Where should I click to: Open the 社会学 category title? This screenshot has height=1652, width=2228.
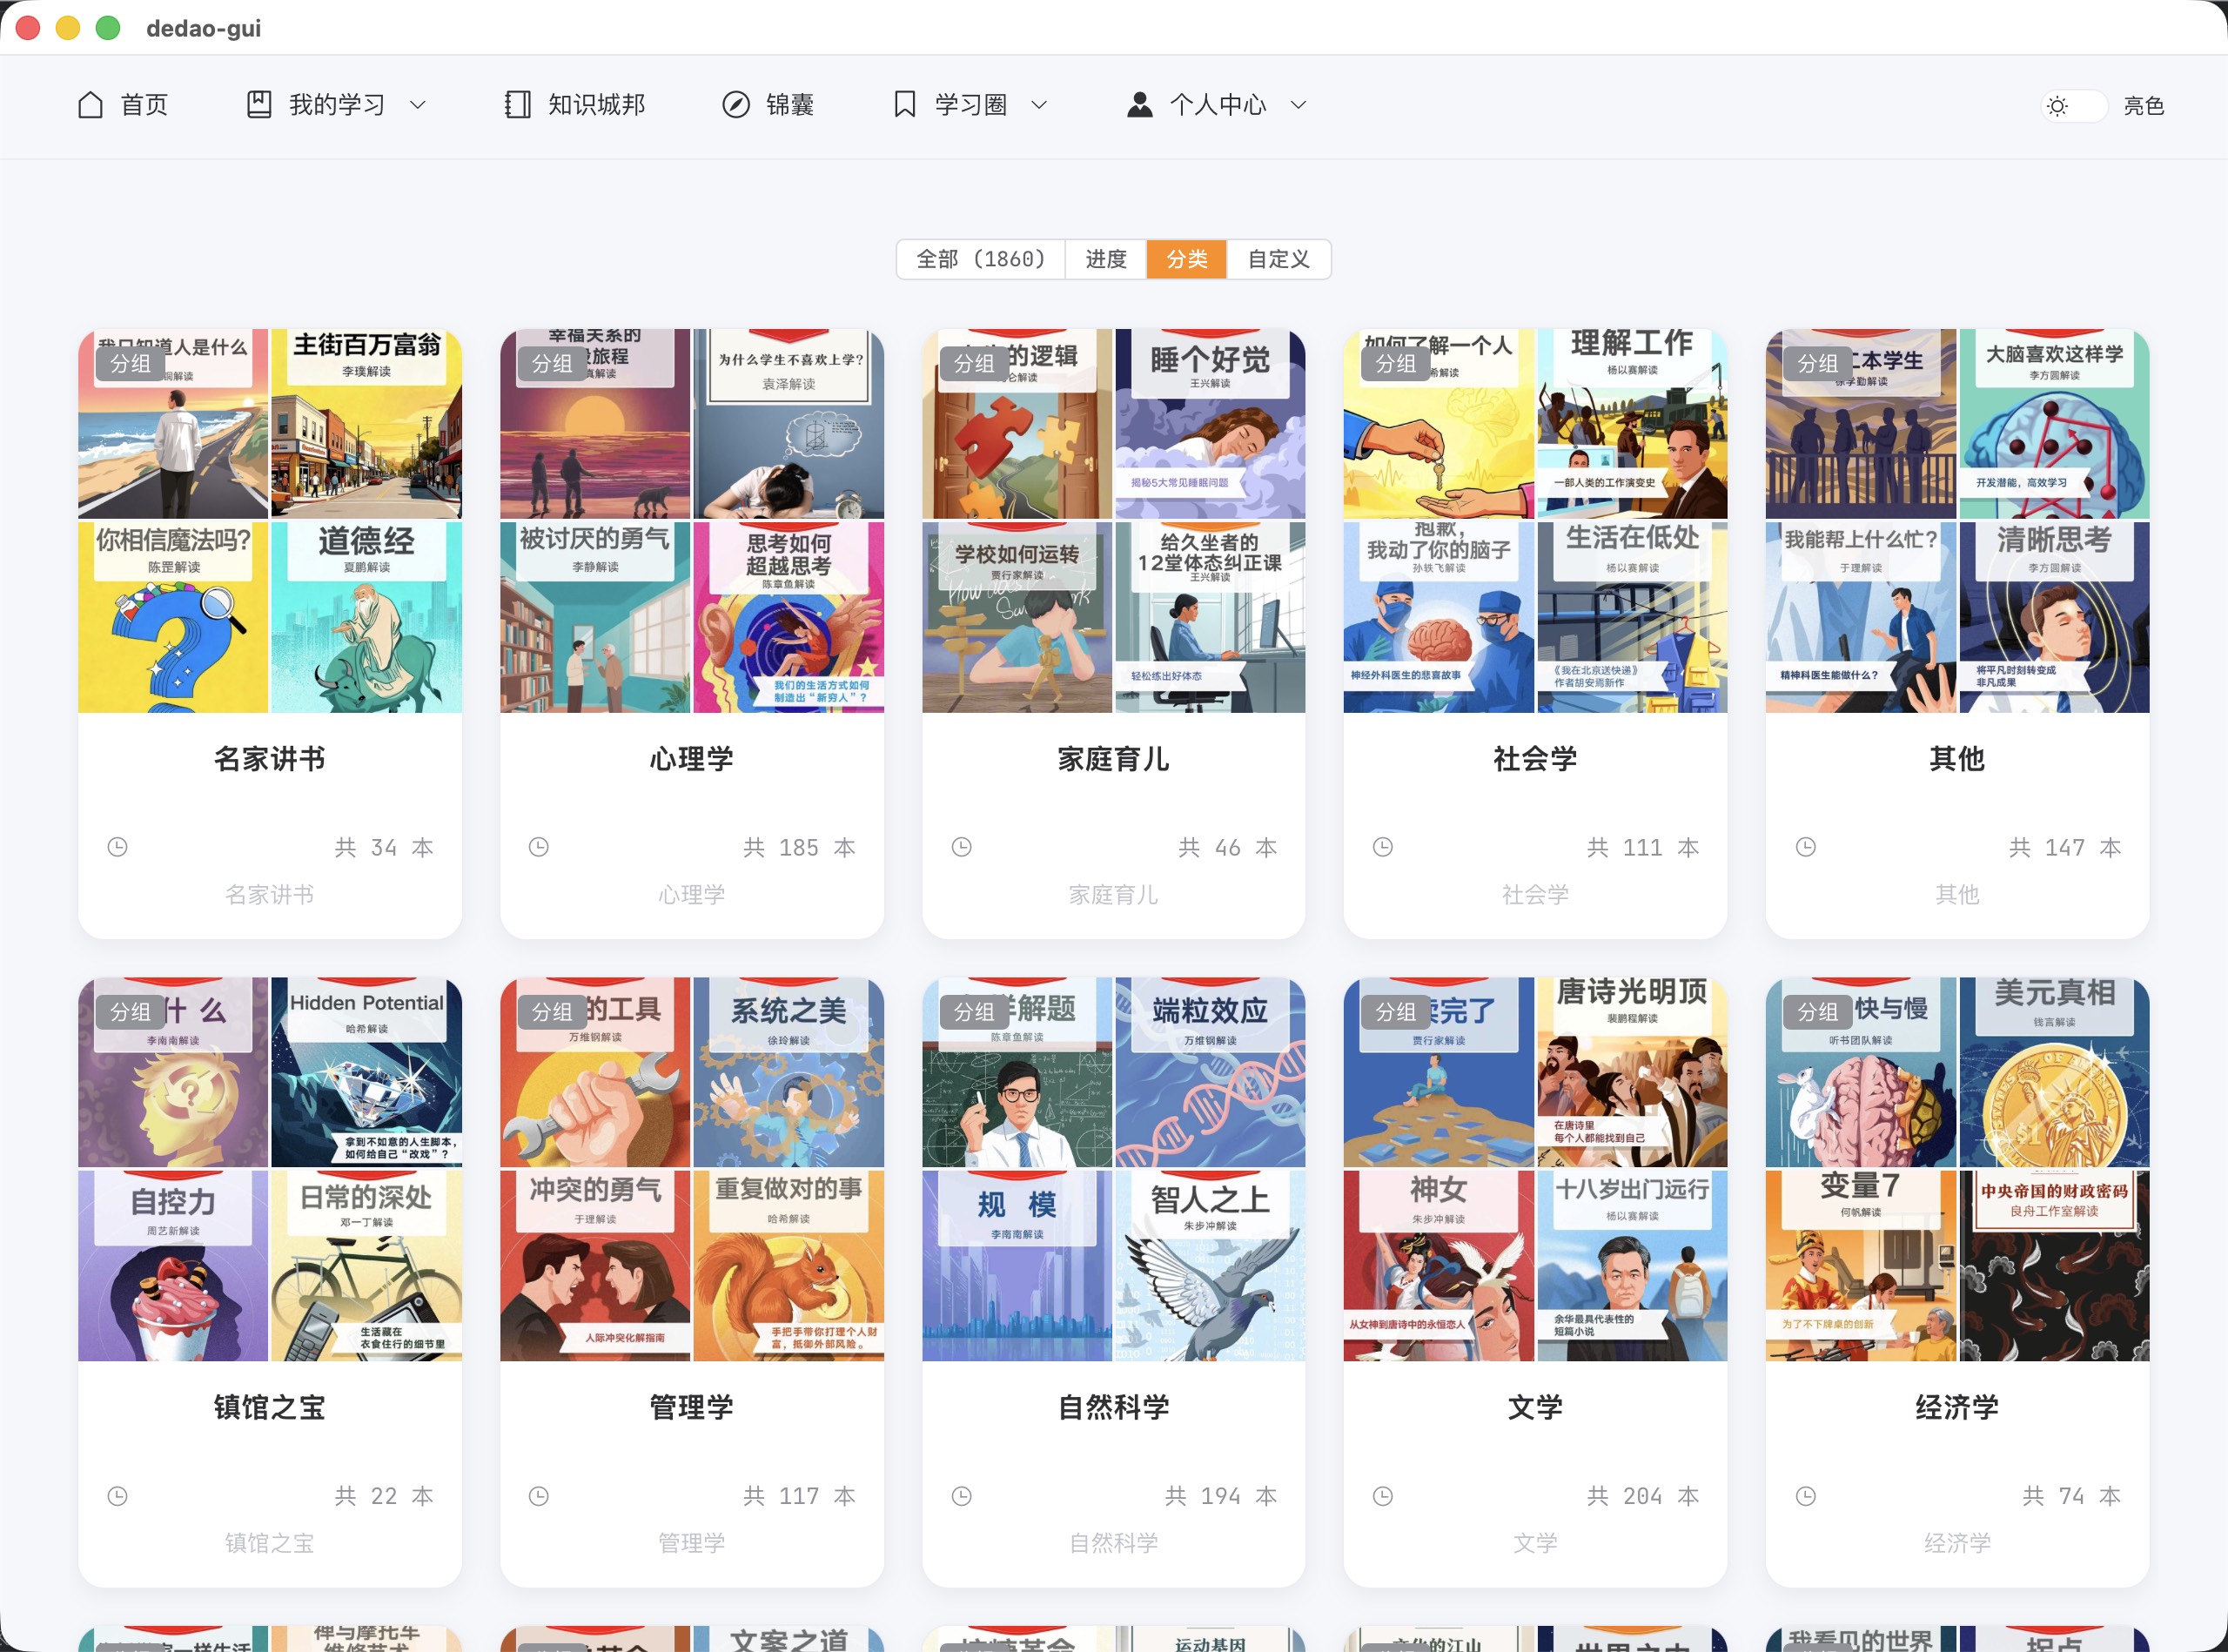pyautogui.click(x=1536, y=759)
